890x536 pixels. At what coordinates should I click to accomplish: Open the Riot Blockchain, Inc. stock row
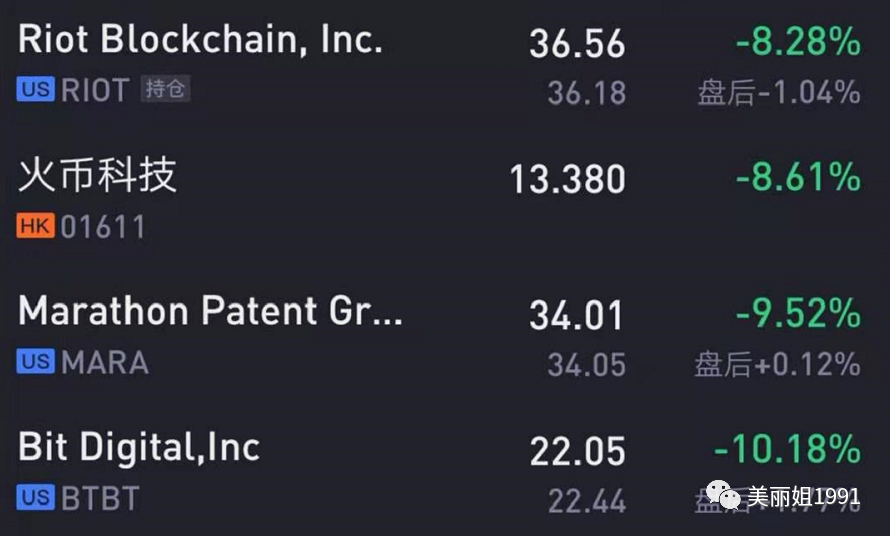[x=200, y=40]
